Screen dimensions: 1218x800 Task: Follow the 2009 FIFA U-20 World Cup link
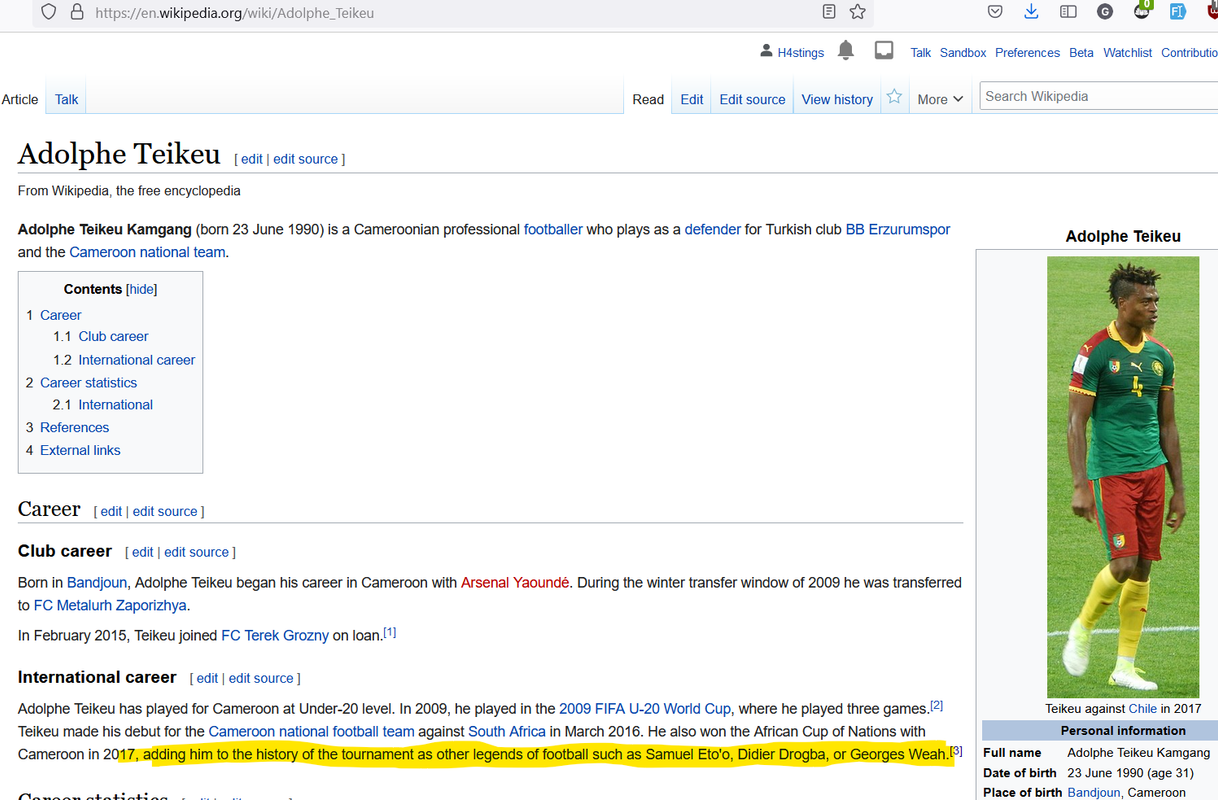pos(645,708)
